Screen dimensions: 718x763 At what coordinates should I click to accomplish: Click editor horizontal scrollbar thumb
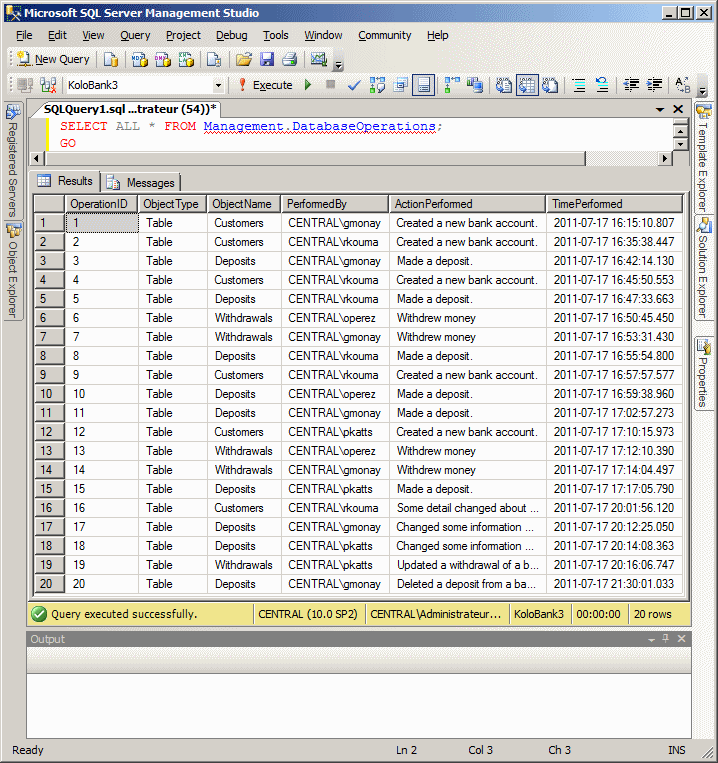(x=315, y=159)
